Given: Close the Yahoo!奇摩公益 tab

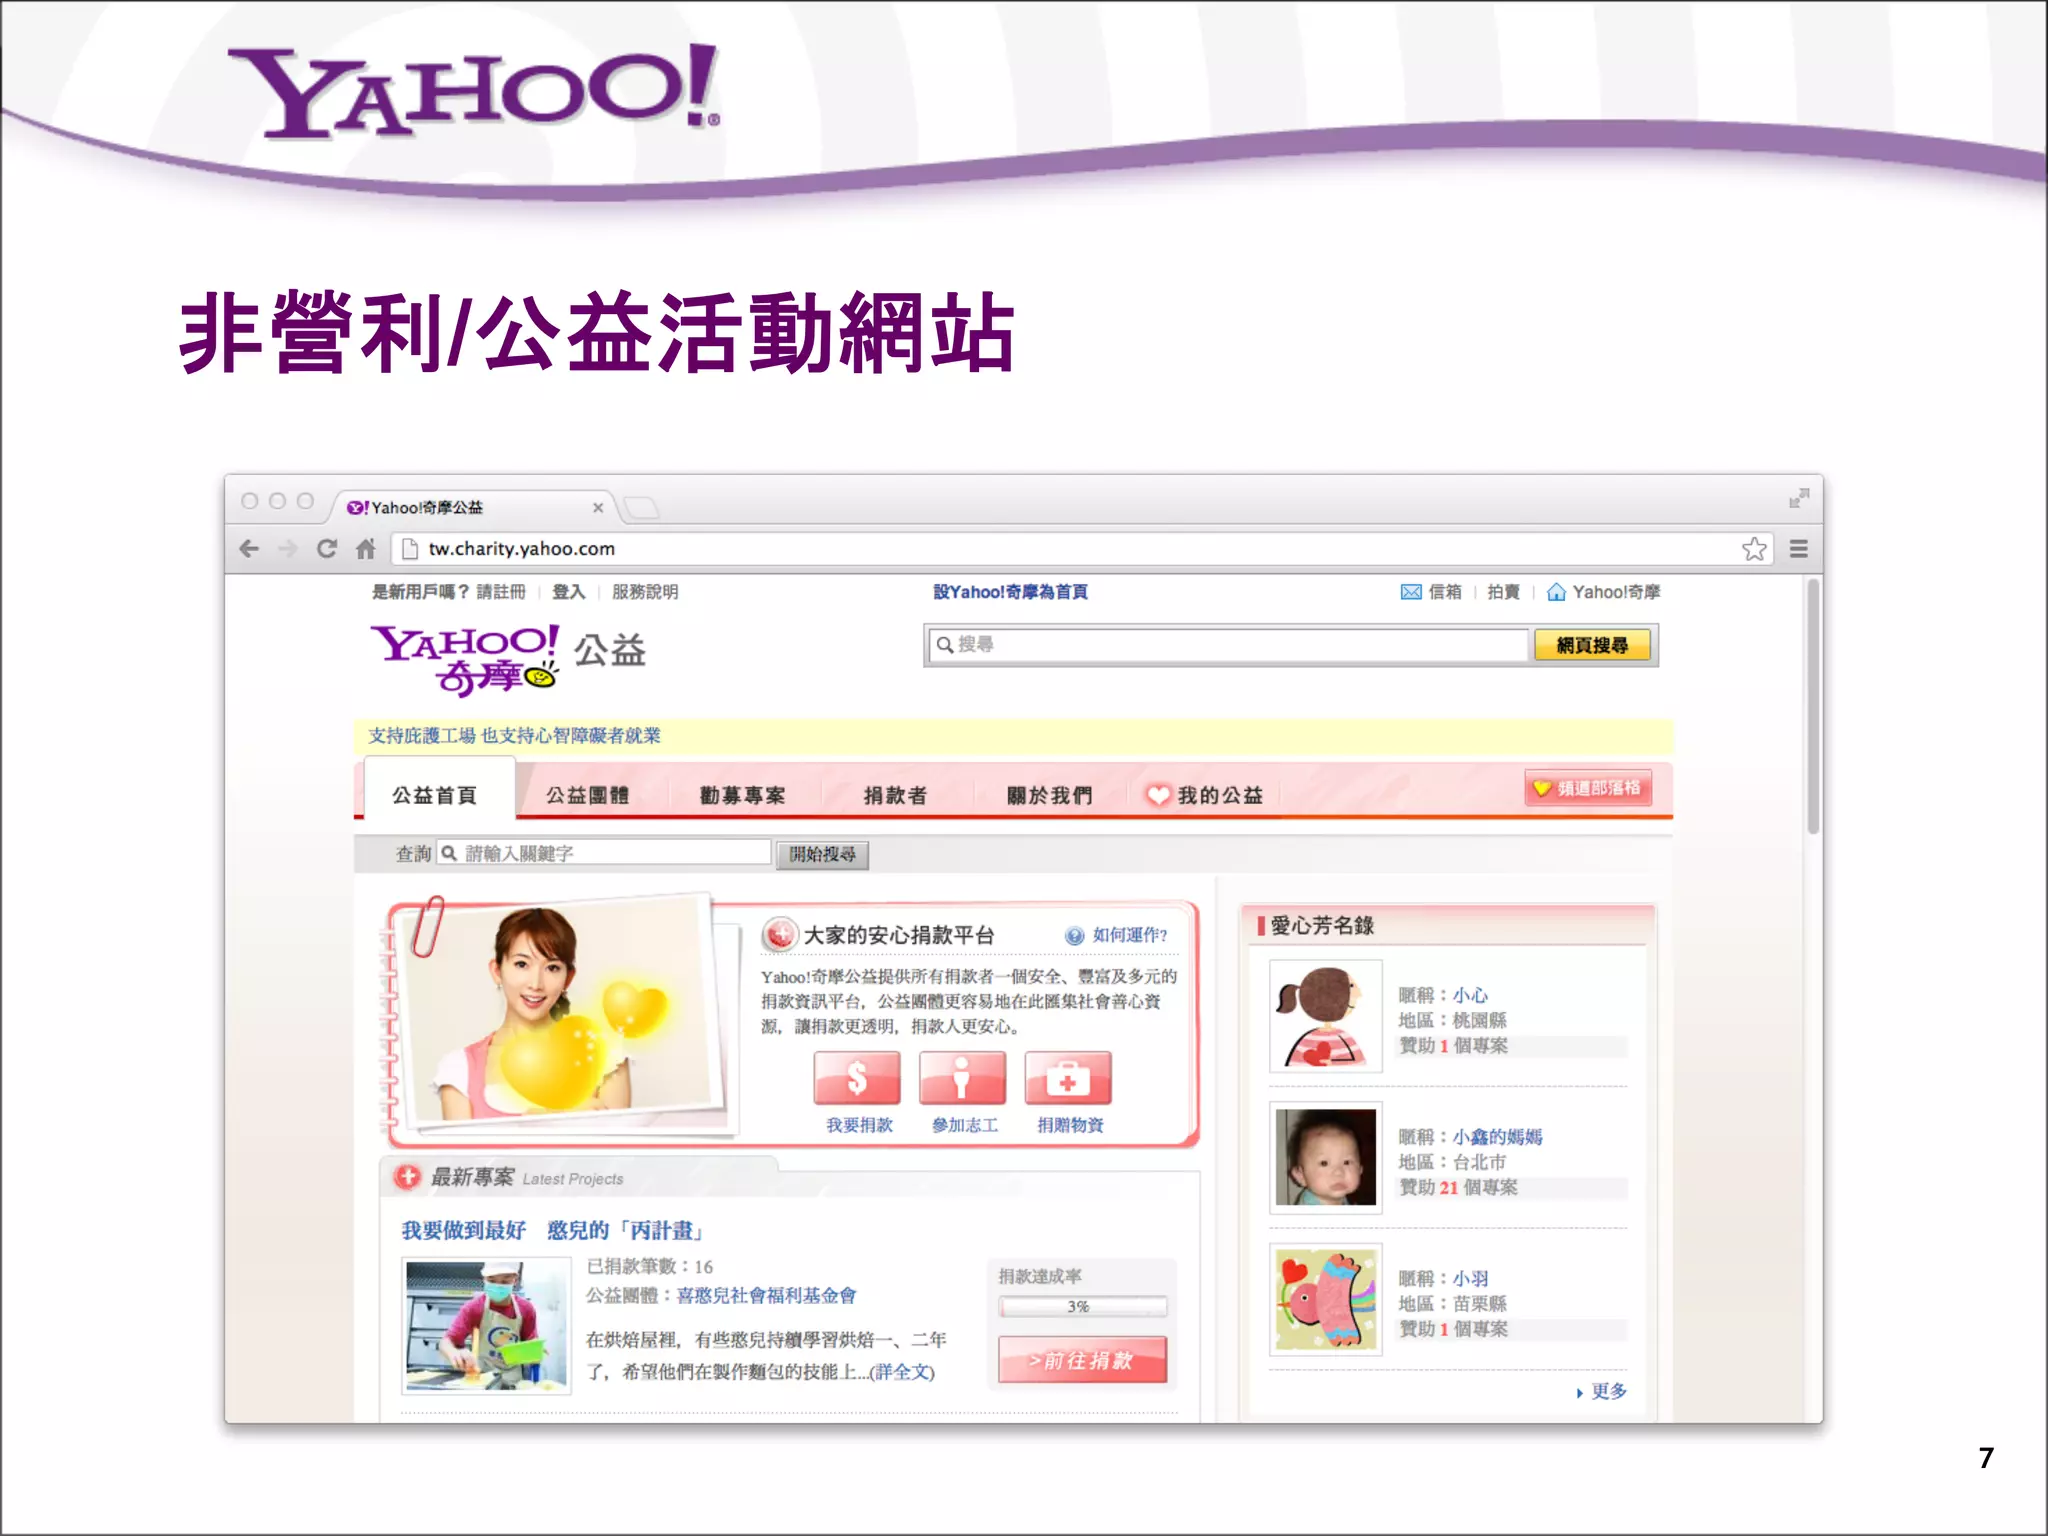Looking at the screenshot, I should [598, 507].
